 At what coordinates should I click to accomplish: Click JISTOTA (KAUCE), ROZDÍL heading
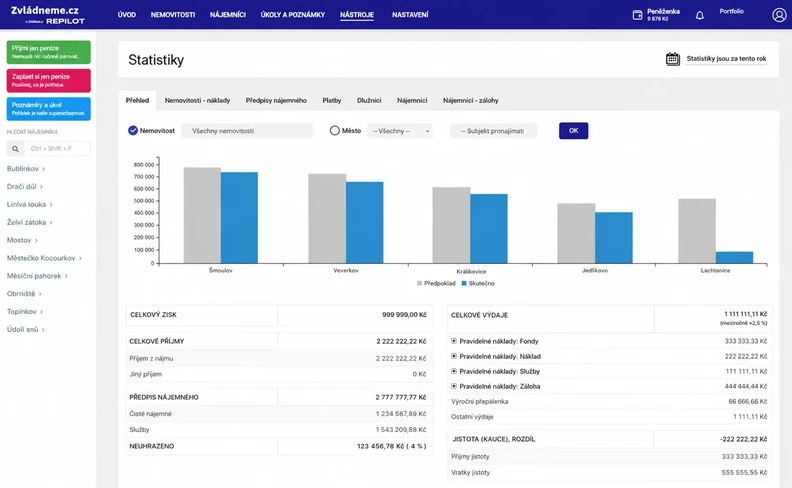point(493,440)
